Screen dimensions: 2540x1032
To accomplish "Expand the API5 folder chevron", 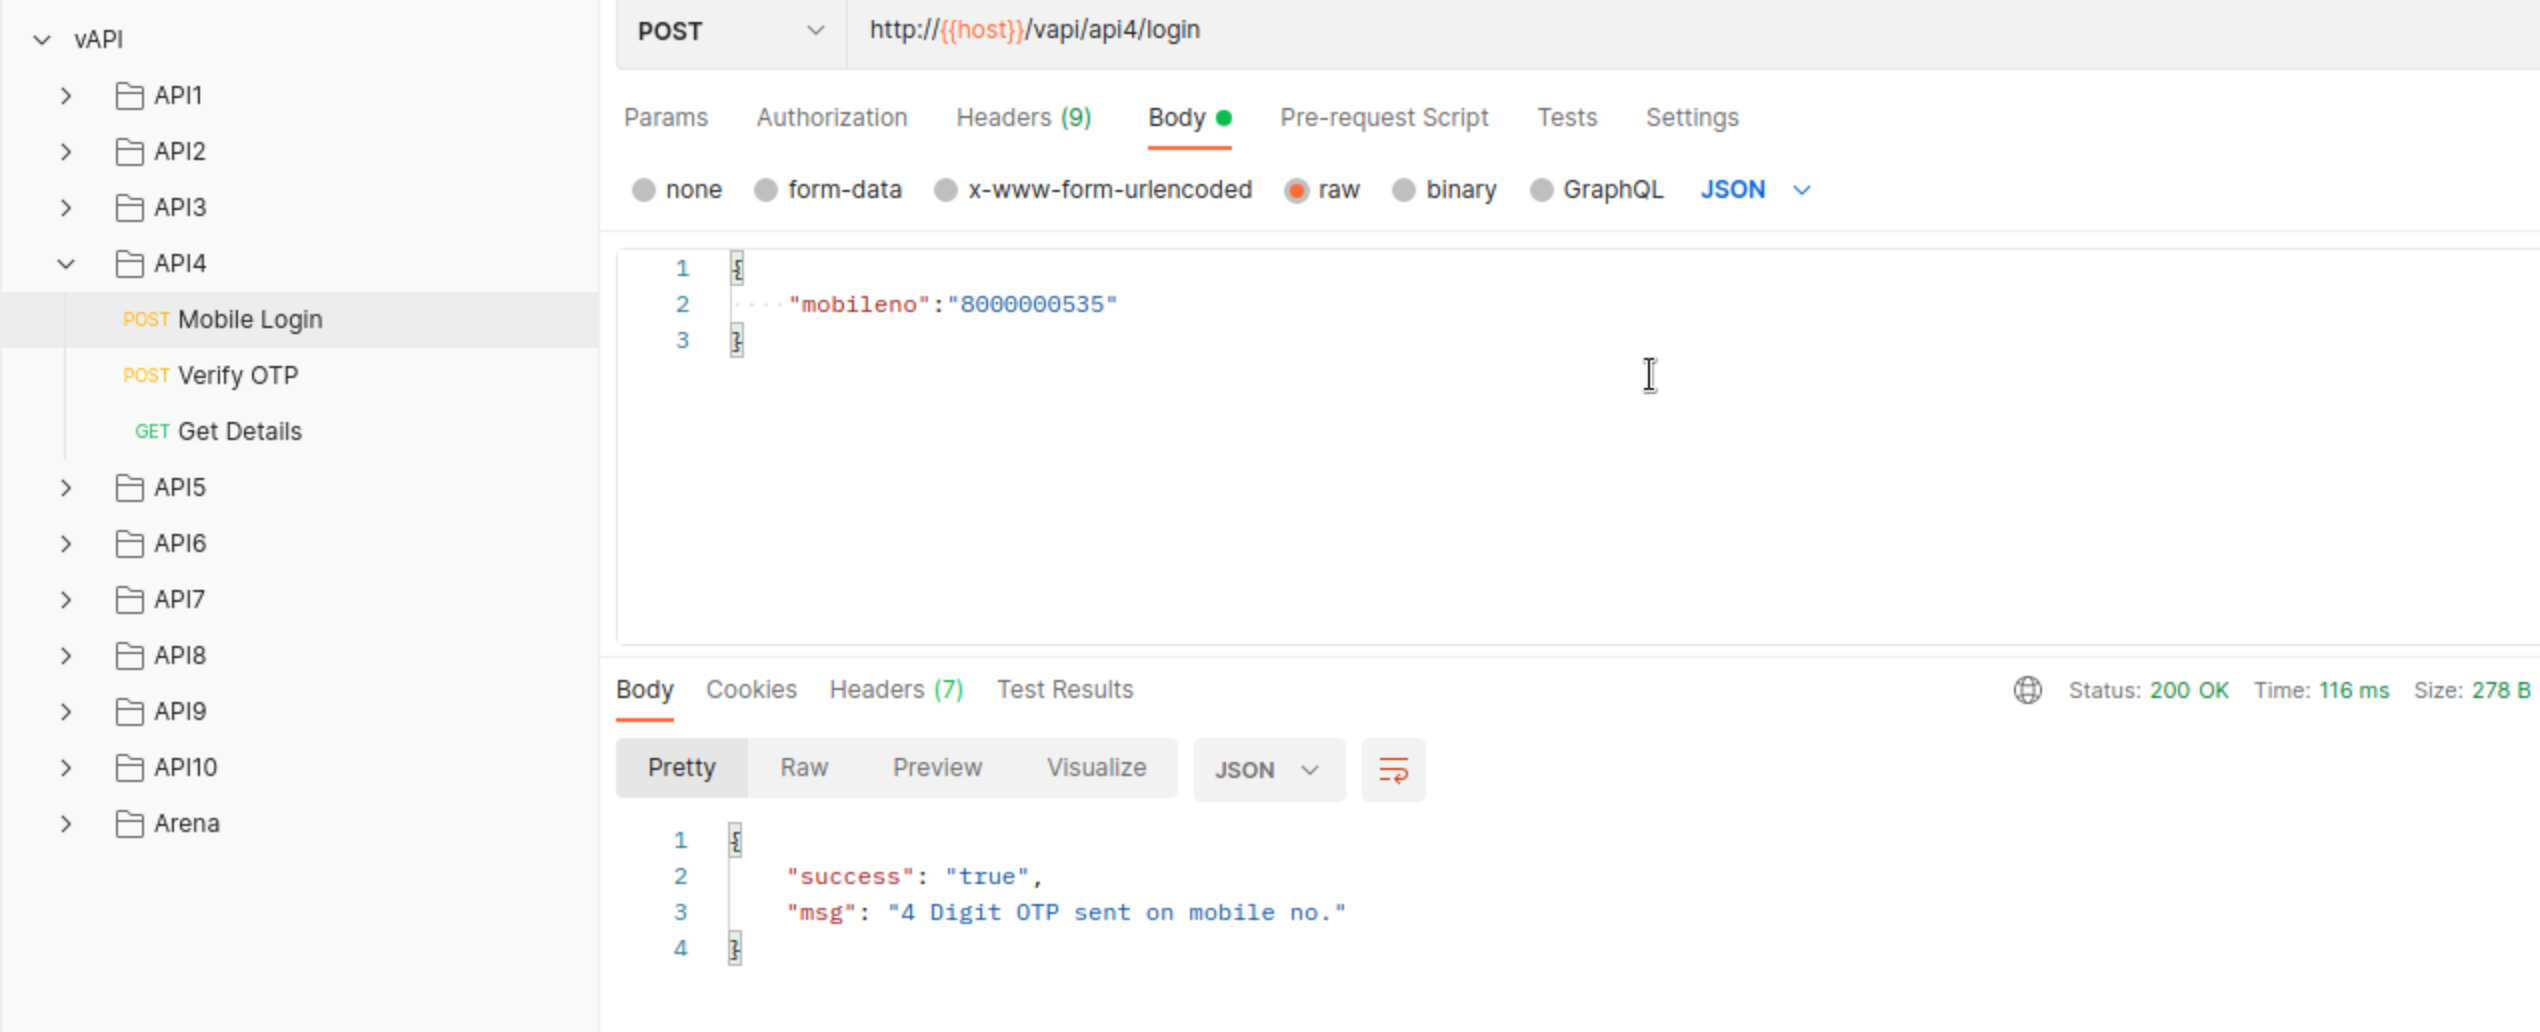I will tap(66, 488).
